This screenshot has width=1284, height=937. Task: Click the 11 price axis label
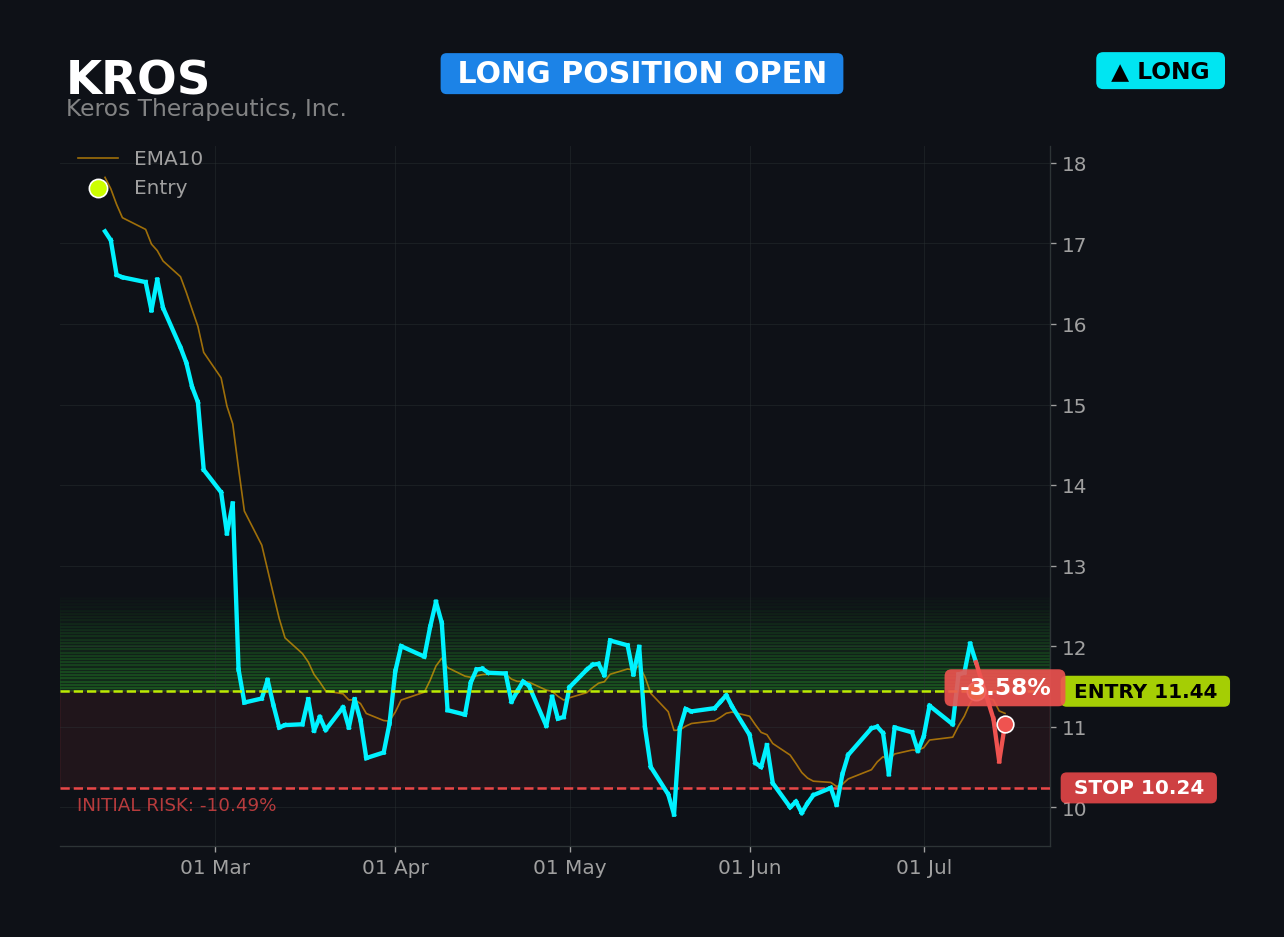click(1073, 727)
